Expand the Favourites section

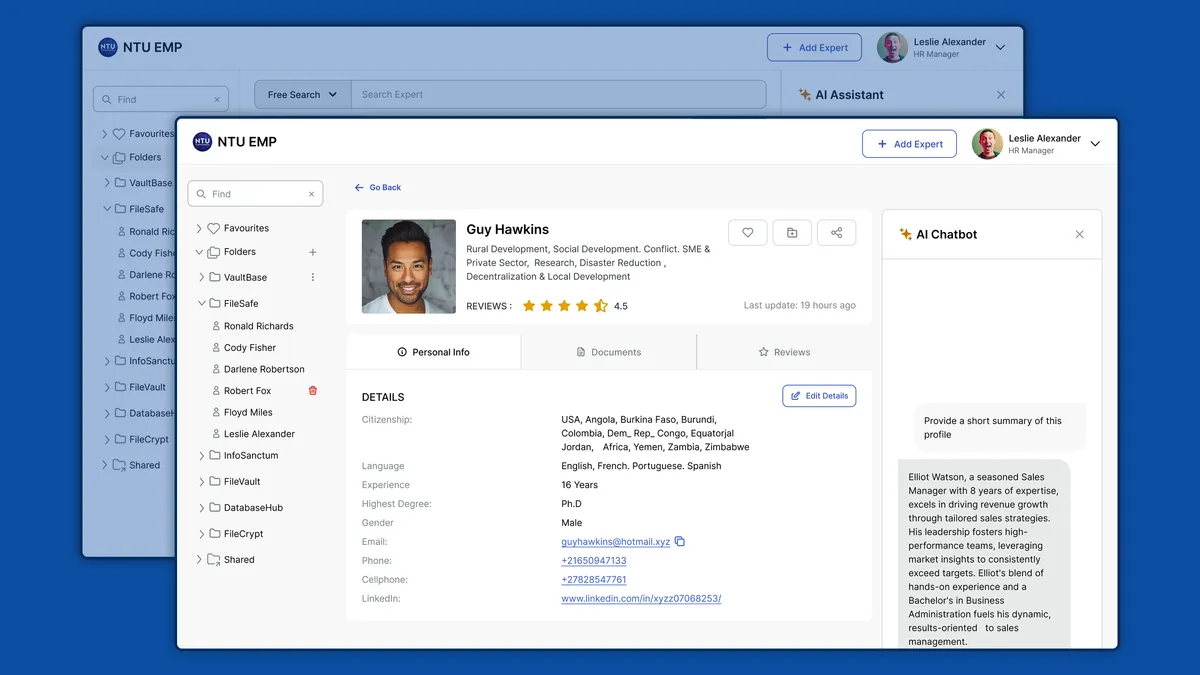pos(199,228)
